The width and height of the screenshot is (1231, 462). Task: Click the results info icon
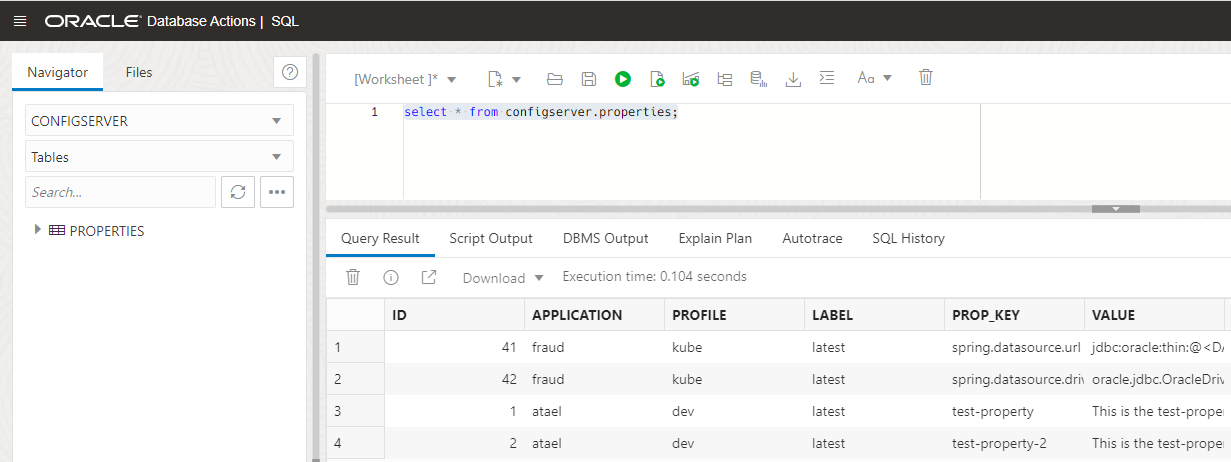click(x=391, y=277)
